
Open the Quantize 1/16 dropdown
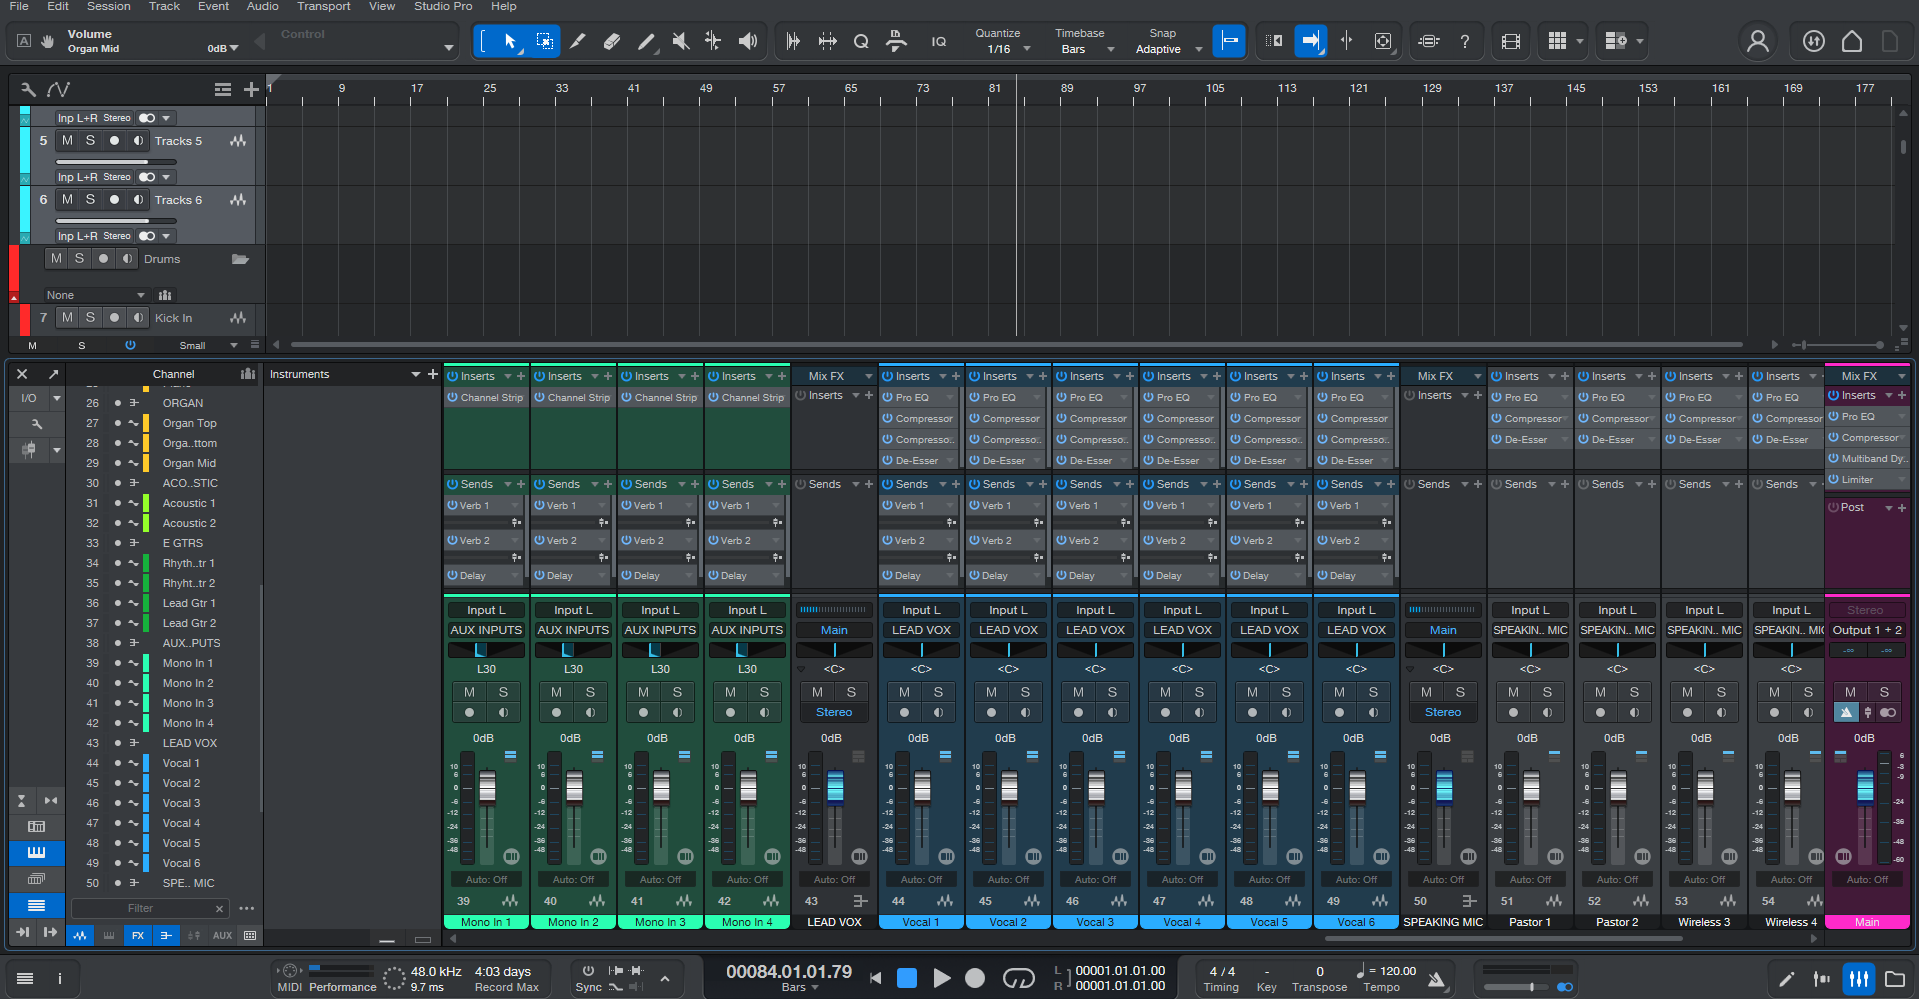pos(1005,47)
